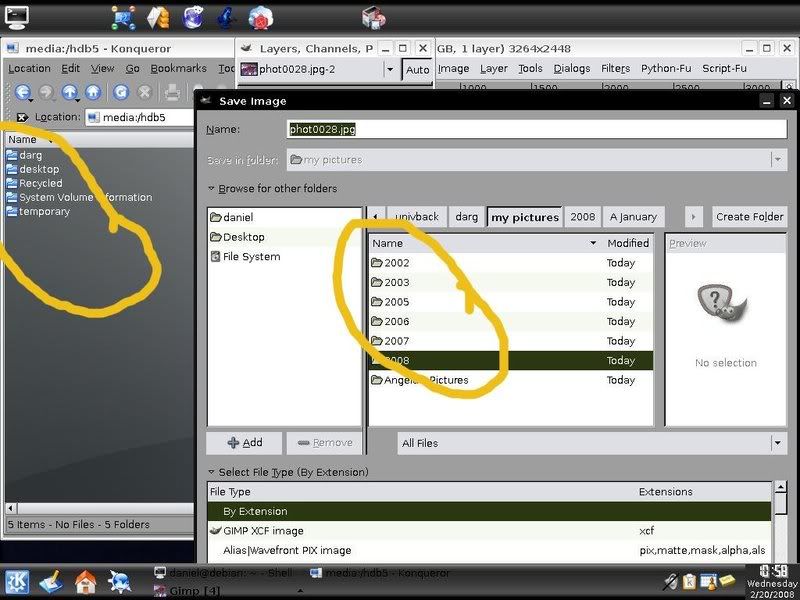Screen dimensions: 800x600
Task: Click the Konqueror location input field
Action: 139,117
